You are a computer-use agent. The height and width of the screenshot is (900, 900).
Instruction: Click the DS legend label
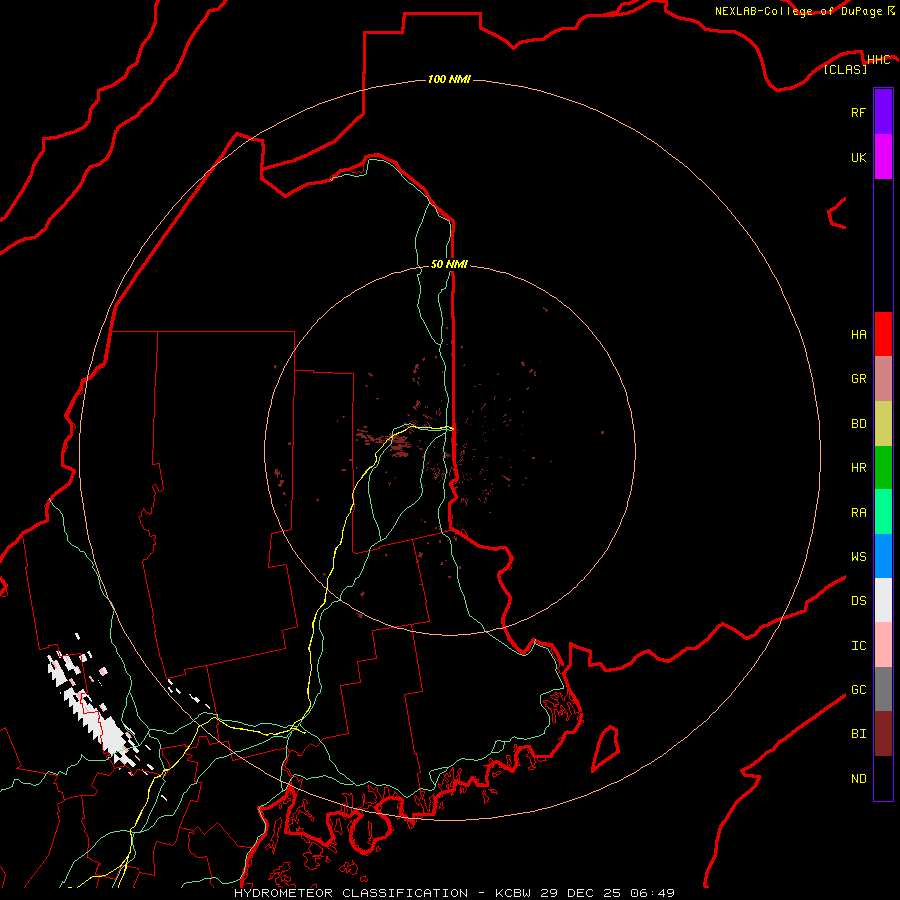tap(858, 600)
